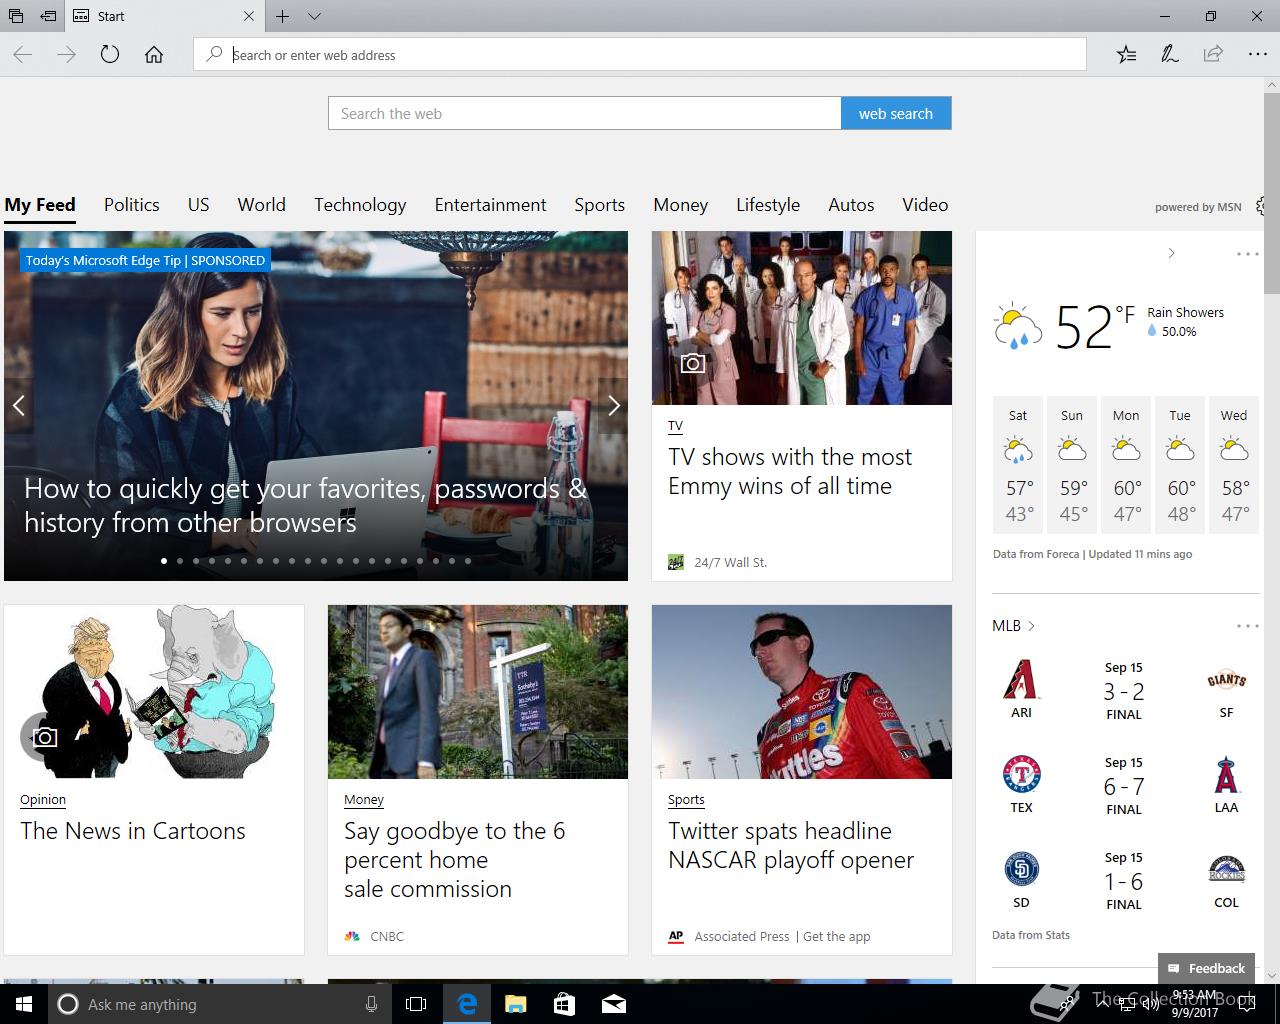
Task: Refresh the current page
Action: pos(110,55)
